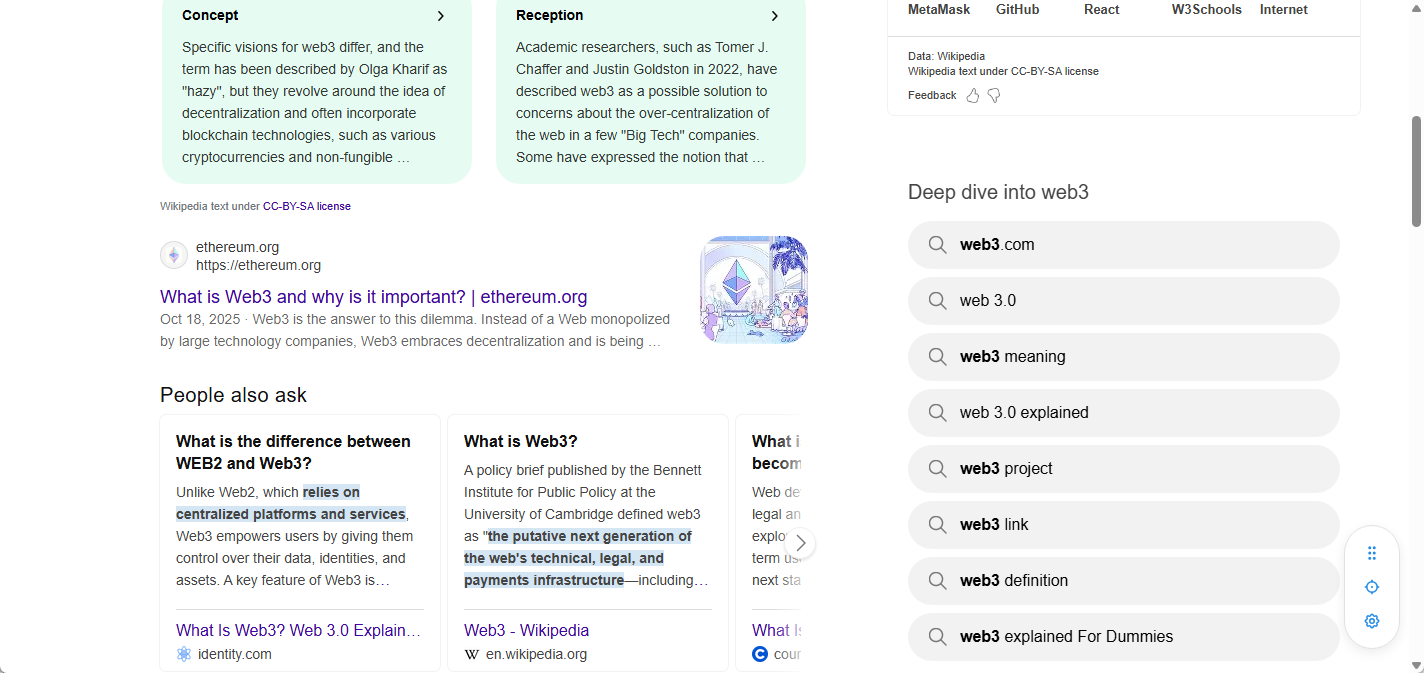The height and width of the screenshot is (673, 1424).
Task: Click the identity.com atom favicon
Action: [x=184, y=654]
